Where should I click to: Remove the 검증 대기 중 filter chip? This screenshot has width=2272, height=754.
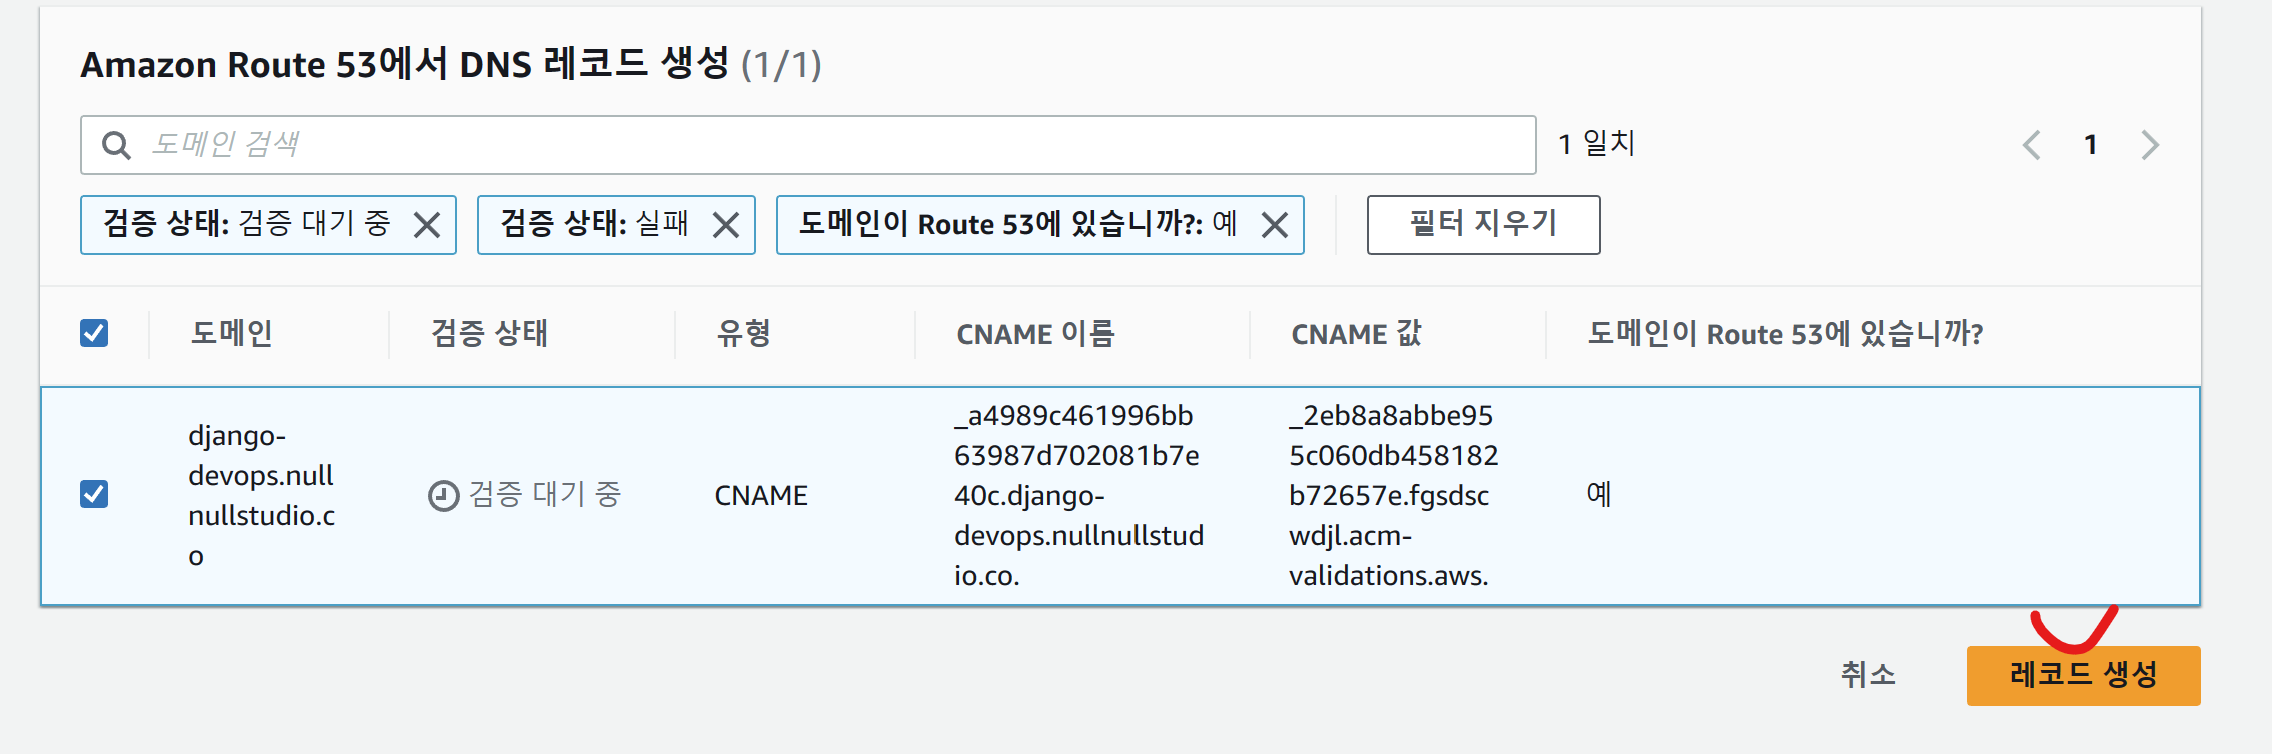427,225
